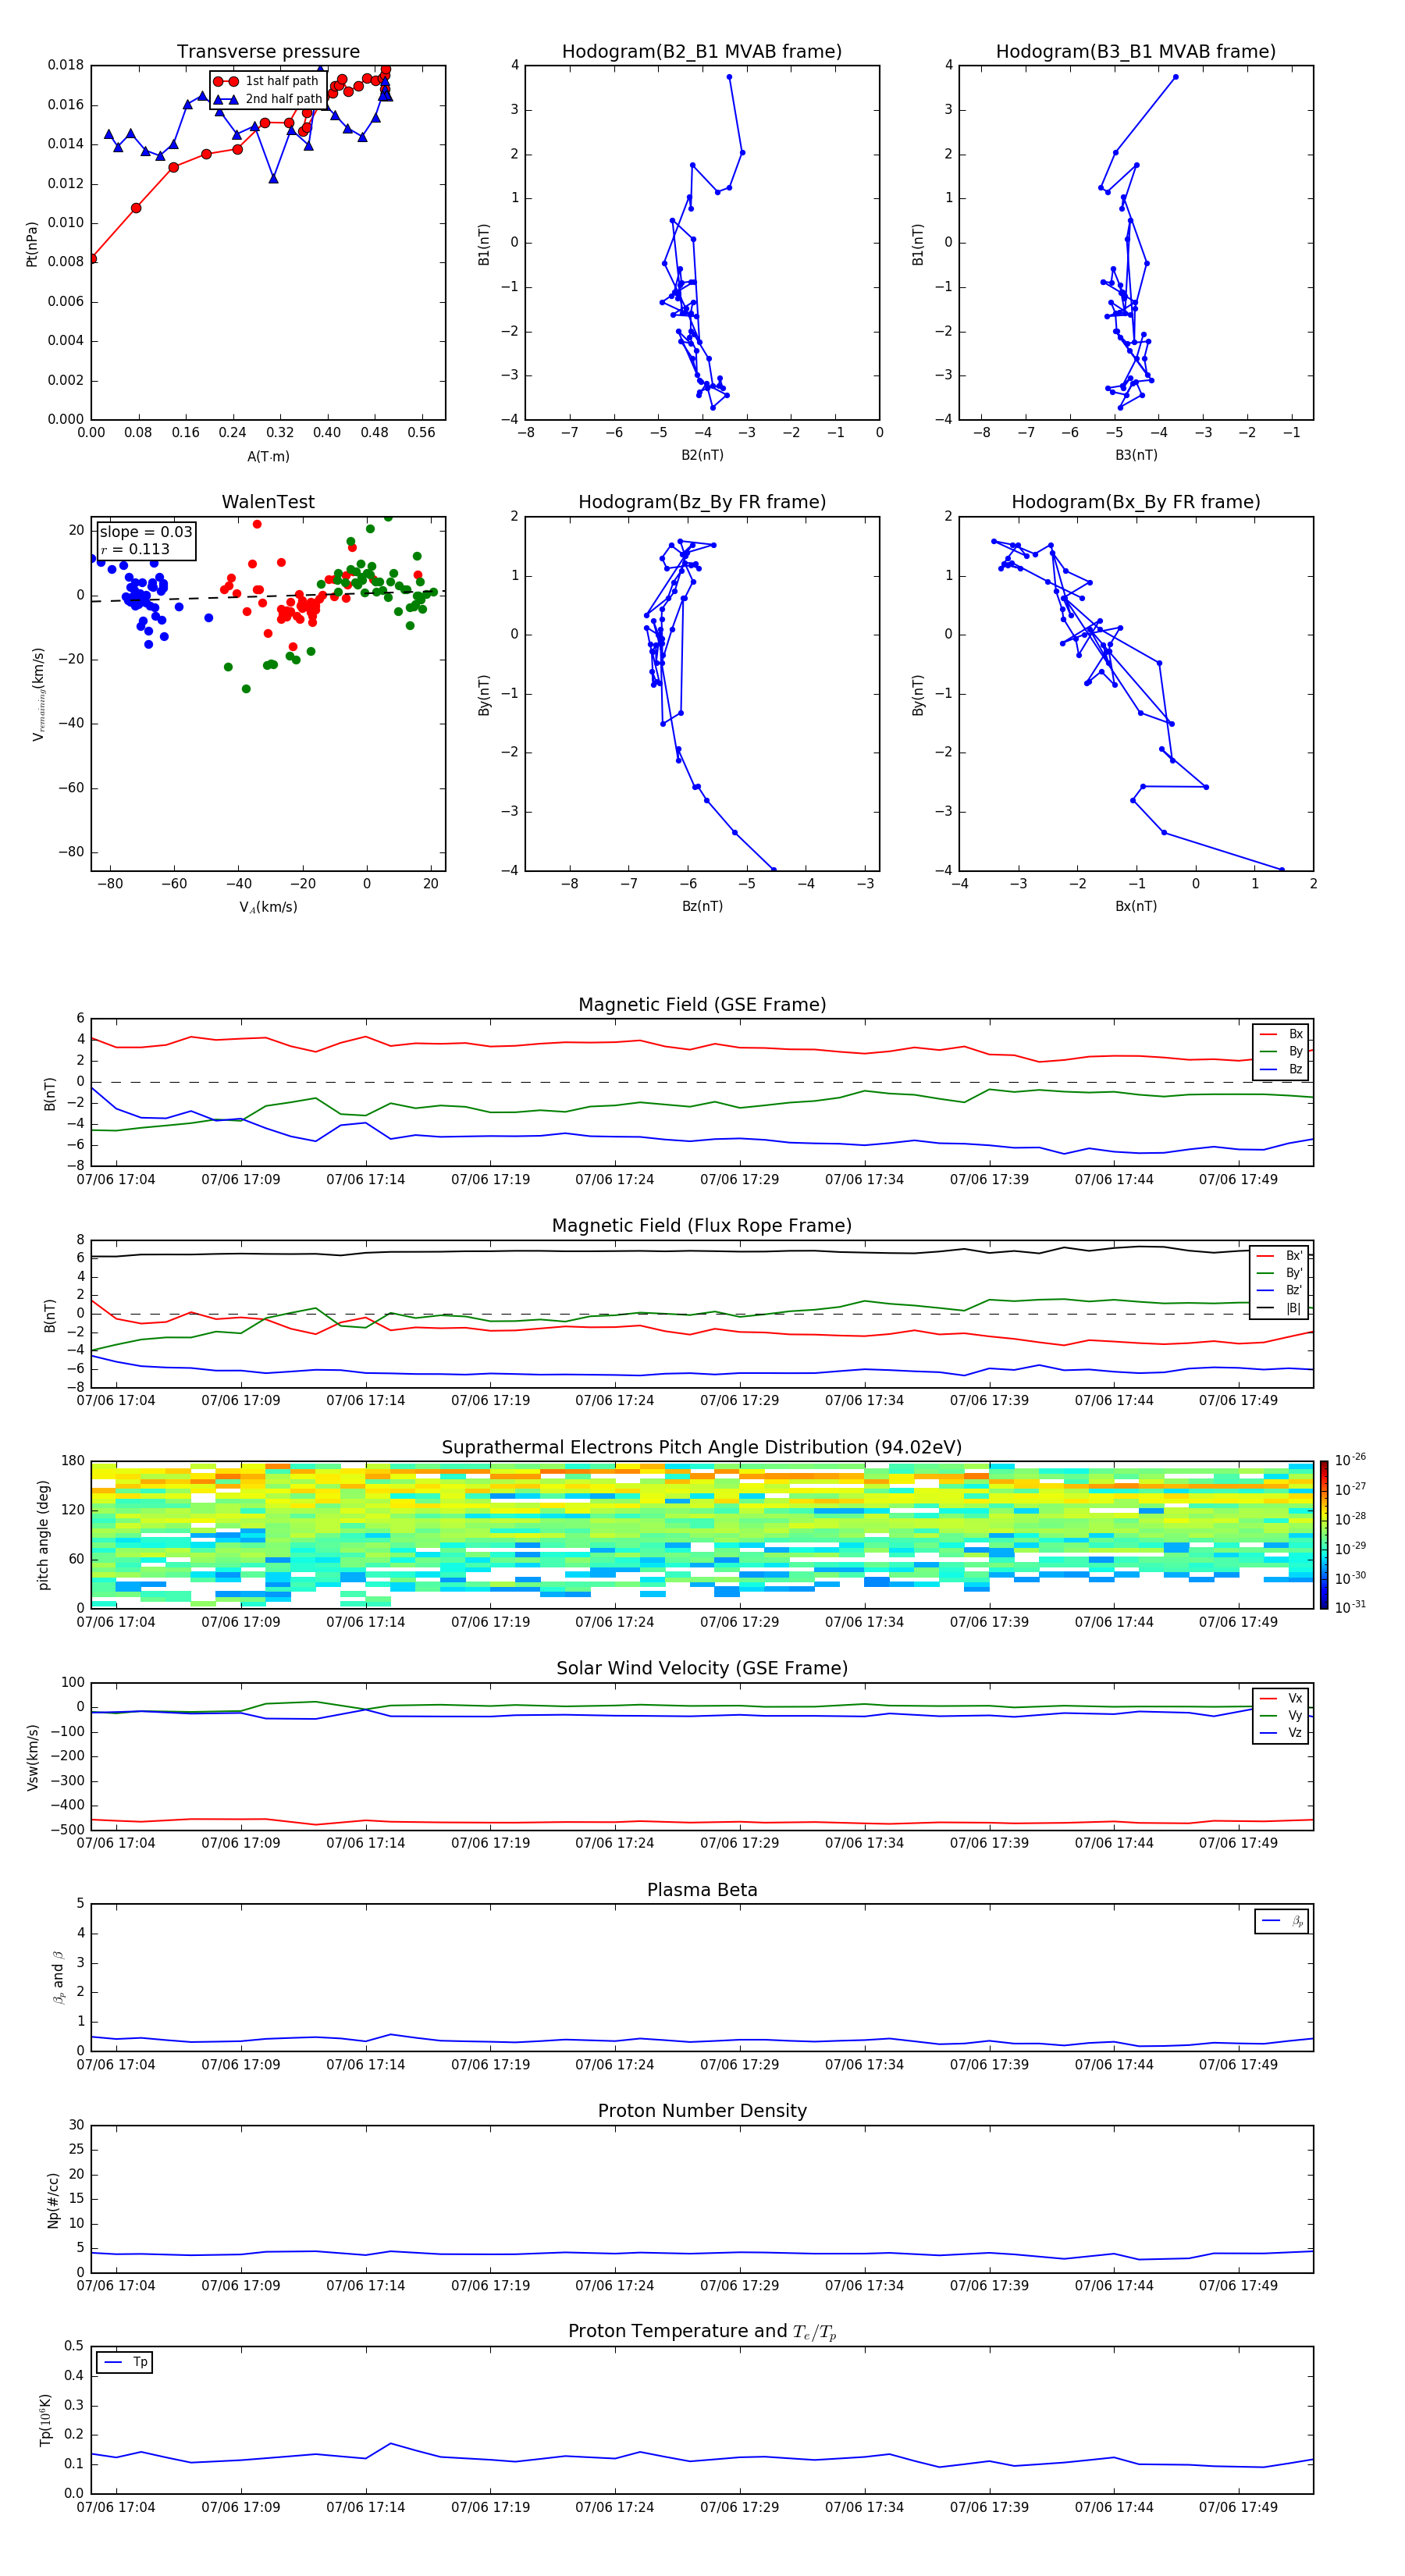The image size is (1405, 2576).
Task: Click "Bx'" legend entry in Flux Rope panel
Action: point(1280,1255)
